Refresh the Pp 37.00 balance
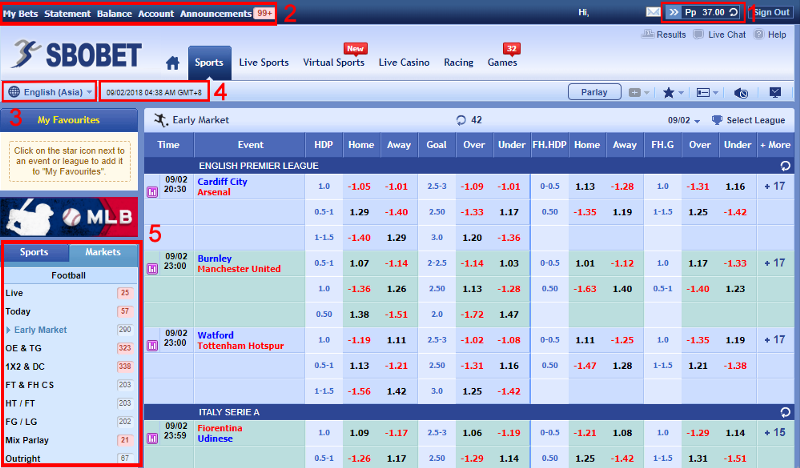 (734, 12)
